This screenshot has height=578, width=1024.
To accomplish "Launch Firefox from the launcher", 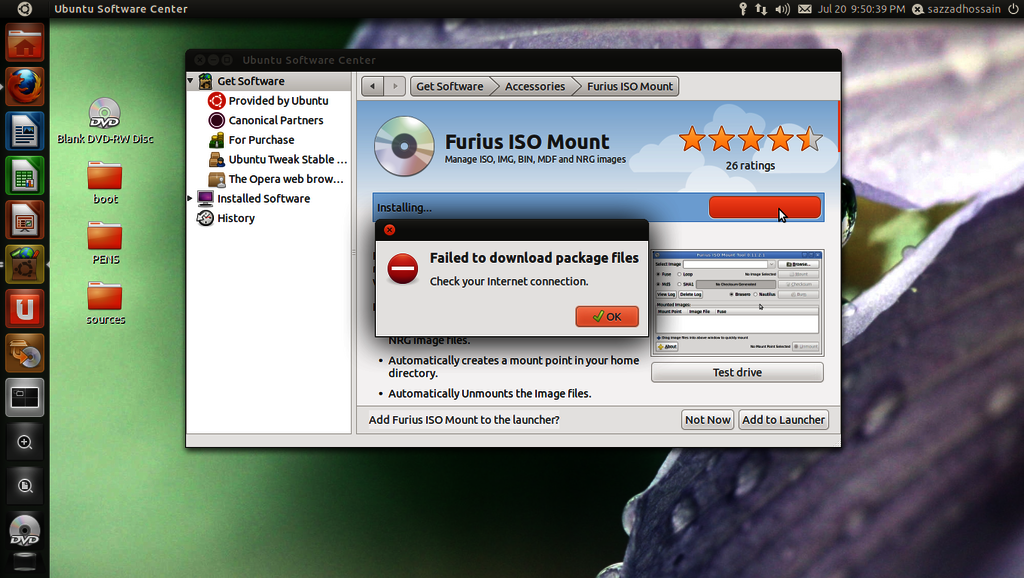I will 24,85.
